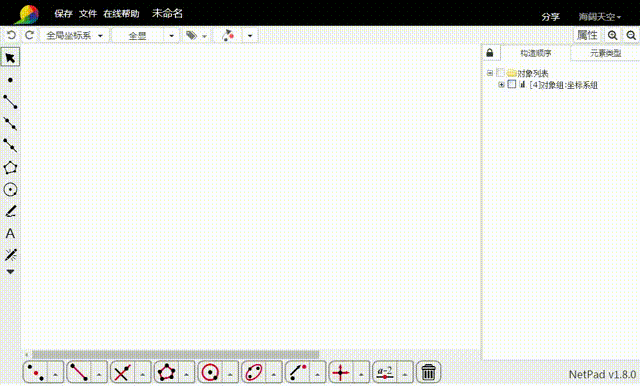640x386 pixels.
Task: Select the ray tool in left sidebar
Action: [x=10, y=145]
